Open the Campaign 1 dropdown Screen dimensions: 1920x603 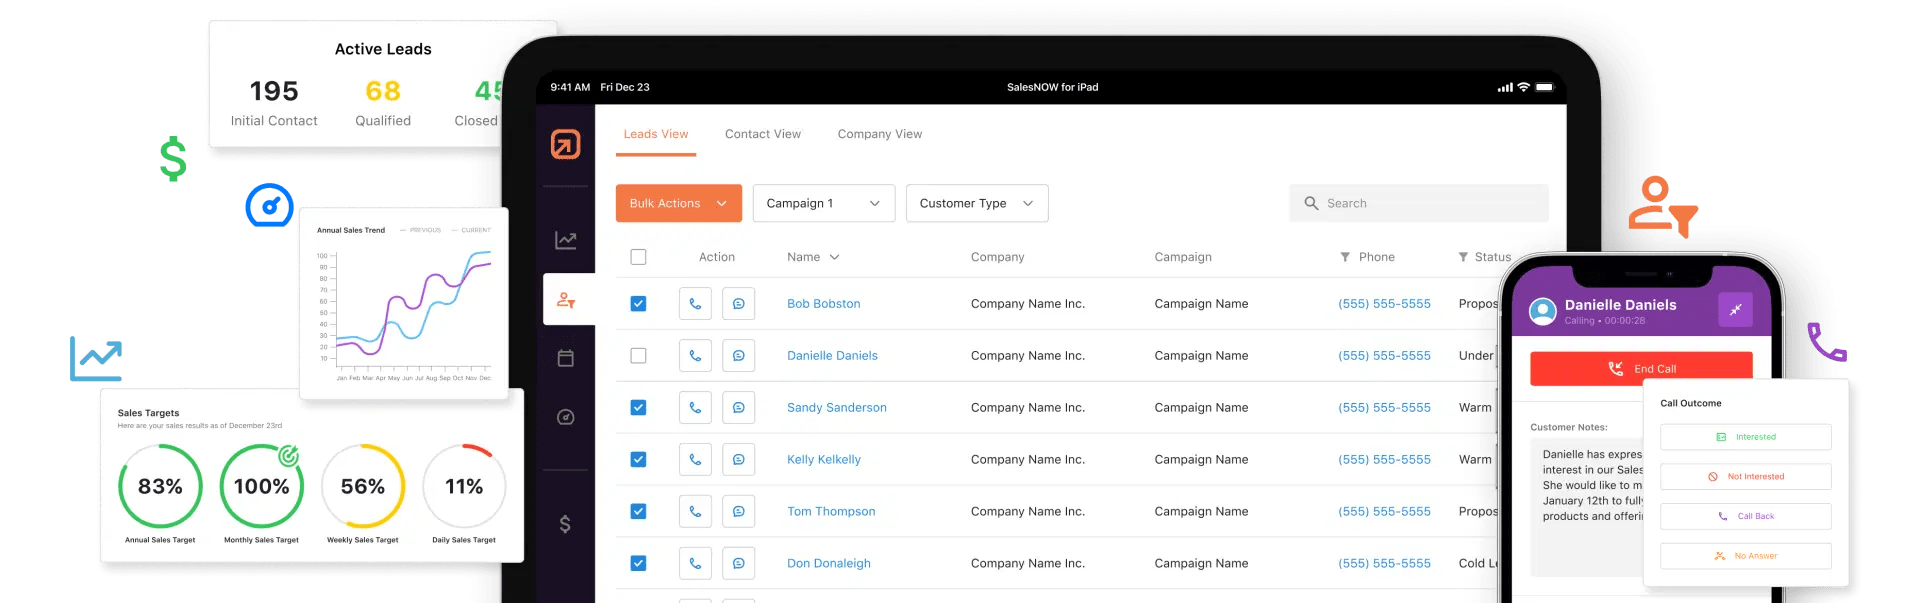[x=823, y=203]
